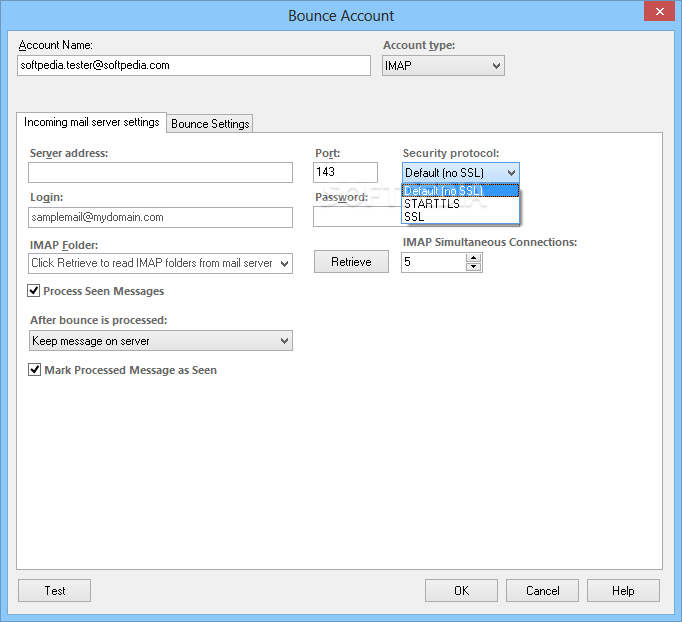Click the Test button
This screenshot has height=622, width=682.
pyautogui.click(x=54, y=591)
